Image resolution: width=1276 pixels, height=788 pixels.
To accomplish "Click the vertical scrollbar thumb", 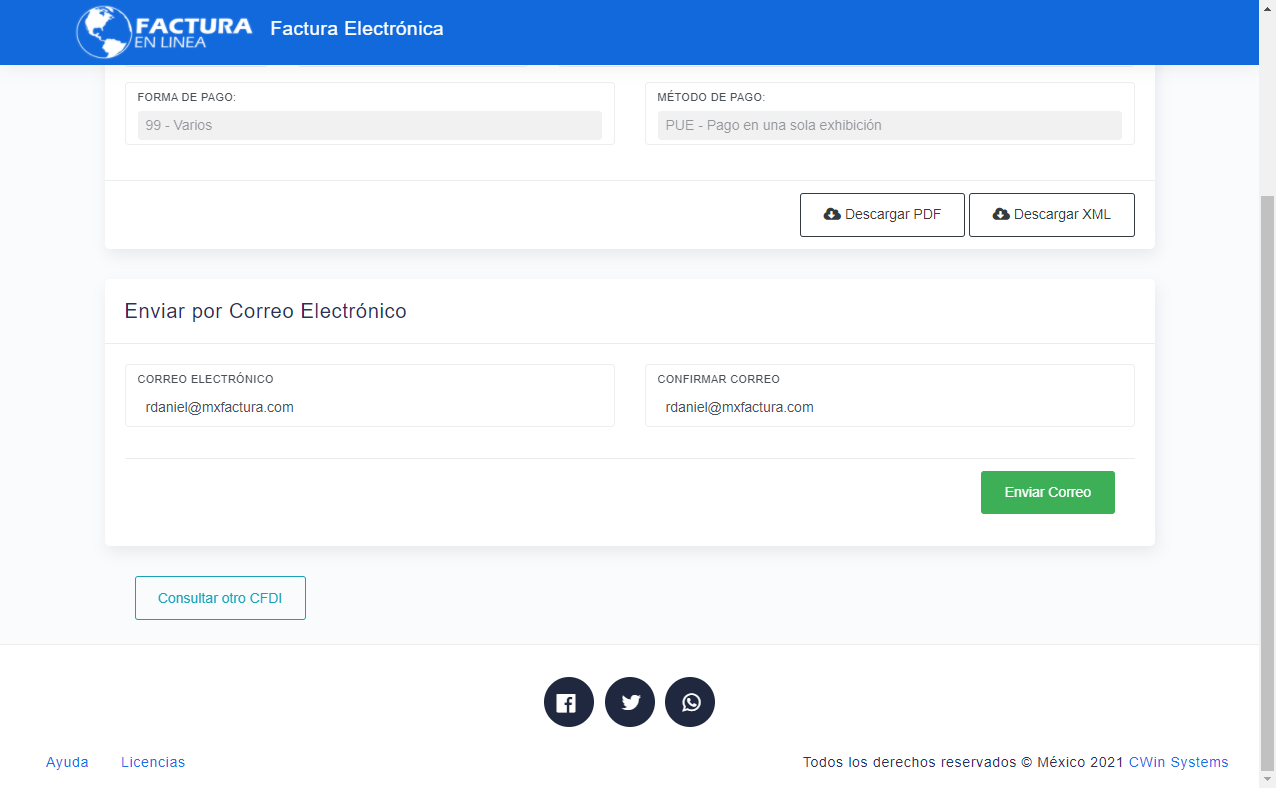I will (1267, 480).
